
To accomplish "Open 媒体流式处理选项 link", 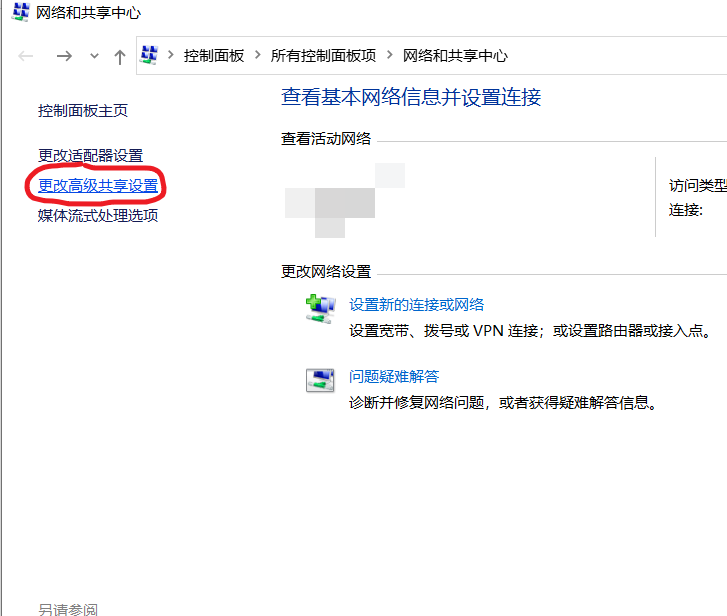I will [98, 216].
